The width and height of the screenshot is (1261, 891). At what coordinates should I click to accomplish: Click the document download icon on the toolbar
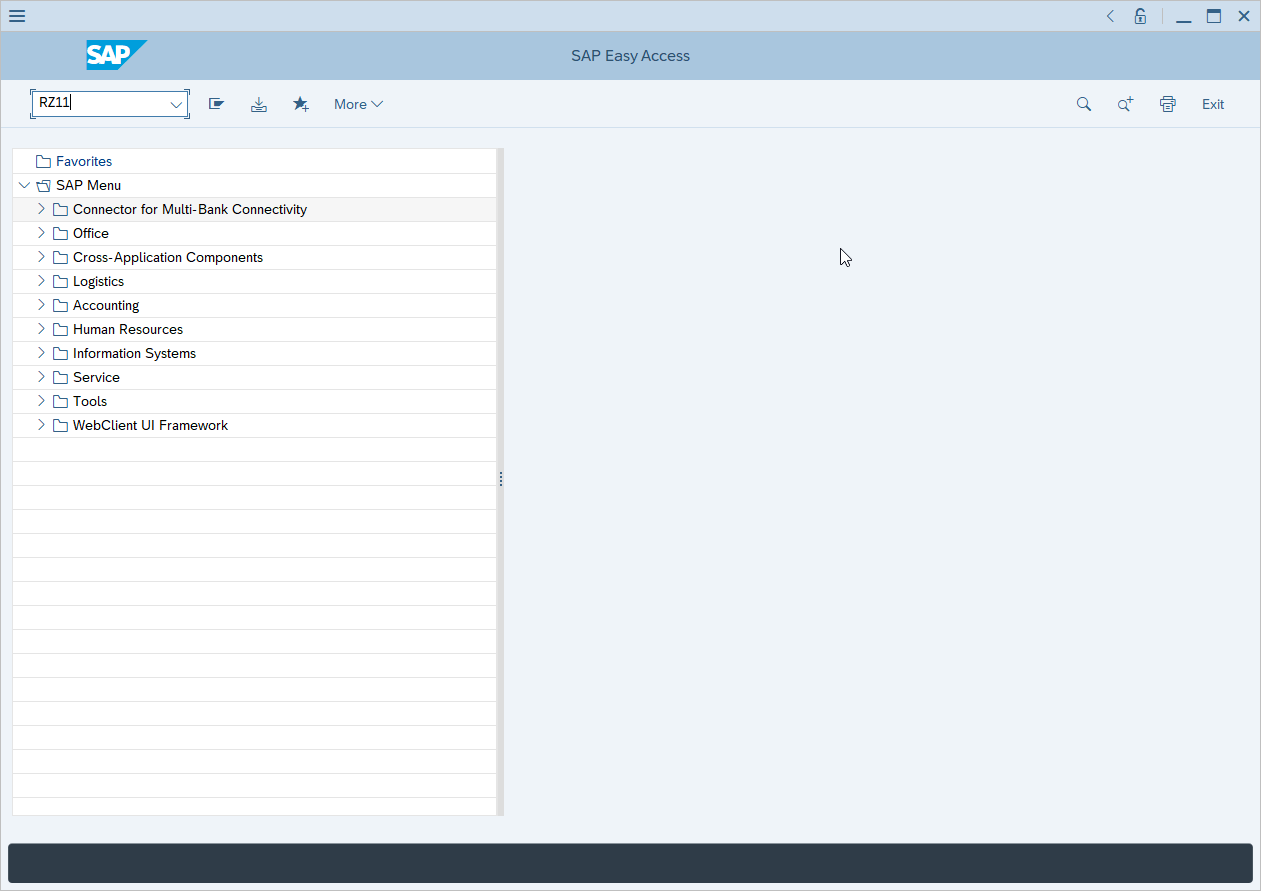[x=259, y=104]
